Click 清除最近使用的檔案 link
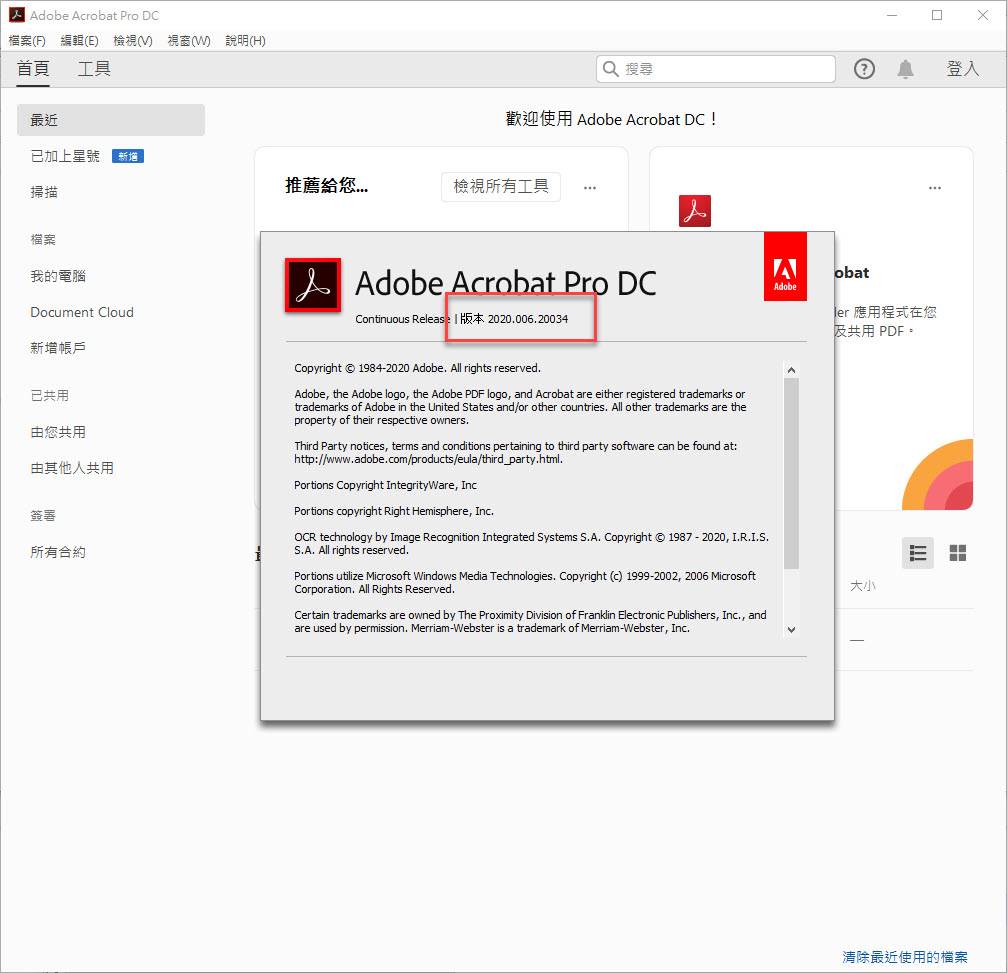Image resolution: width=1007 pixels, height=973 pixels. point(905,956)
